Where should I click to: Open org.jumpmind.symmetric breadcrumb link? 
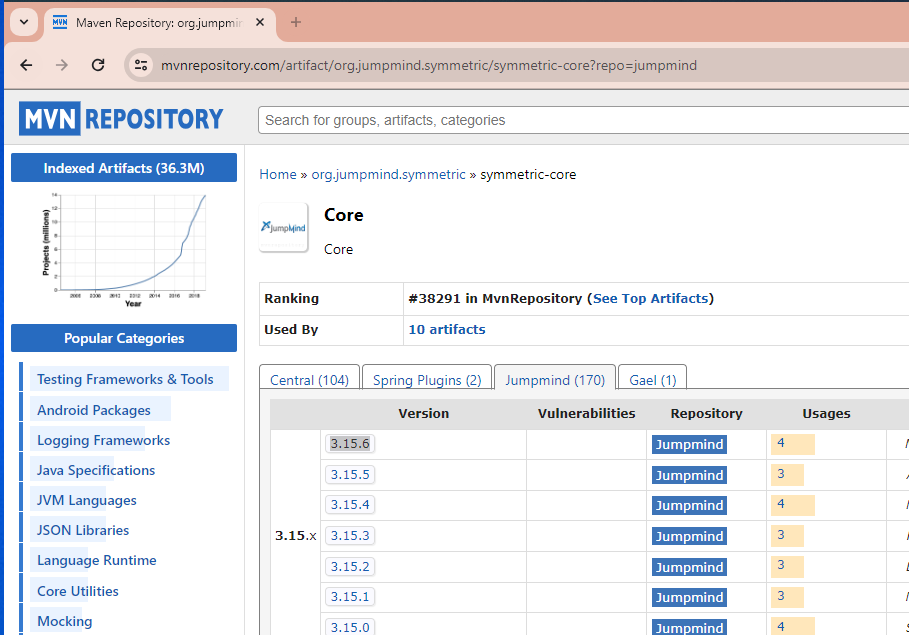(x=388, y=175)
